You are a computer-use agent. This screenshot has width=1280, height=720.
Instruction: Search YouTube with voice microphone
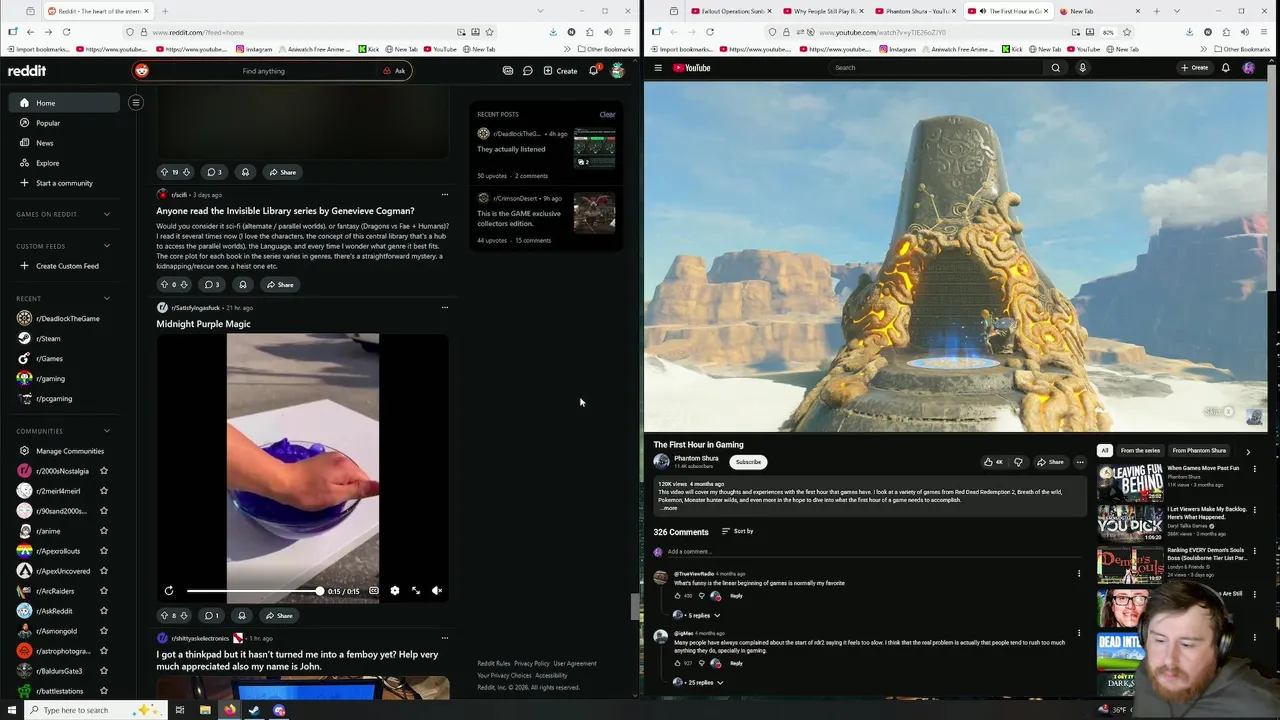pos(1082,68)
